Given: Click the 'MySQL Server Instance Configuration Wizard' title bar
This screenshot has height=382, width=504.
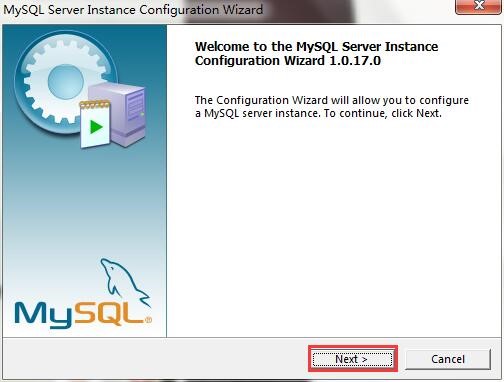Looking at the screenshot, I should point(133,9).
